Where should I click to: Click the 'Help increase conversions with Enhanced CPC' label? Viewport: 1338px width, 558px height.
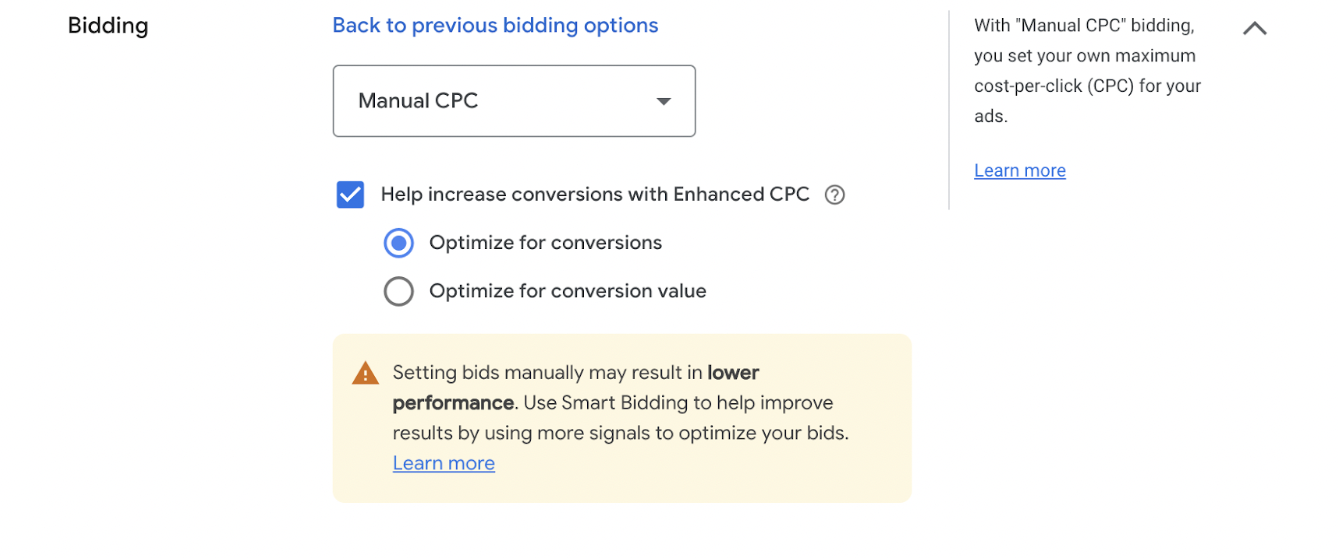tap(595, 194)
